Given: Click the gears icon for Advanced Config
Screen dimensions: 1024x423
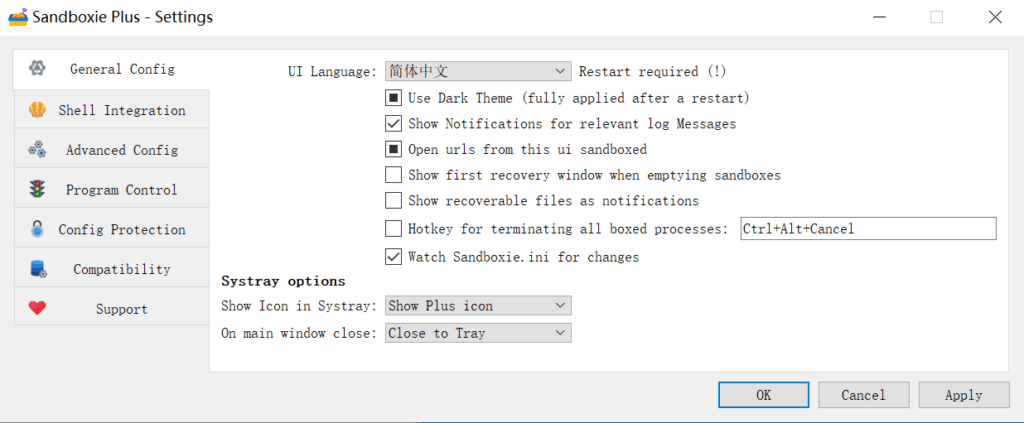Looking at the screenshot, I should coord(37,150).
